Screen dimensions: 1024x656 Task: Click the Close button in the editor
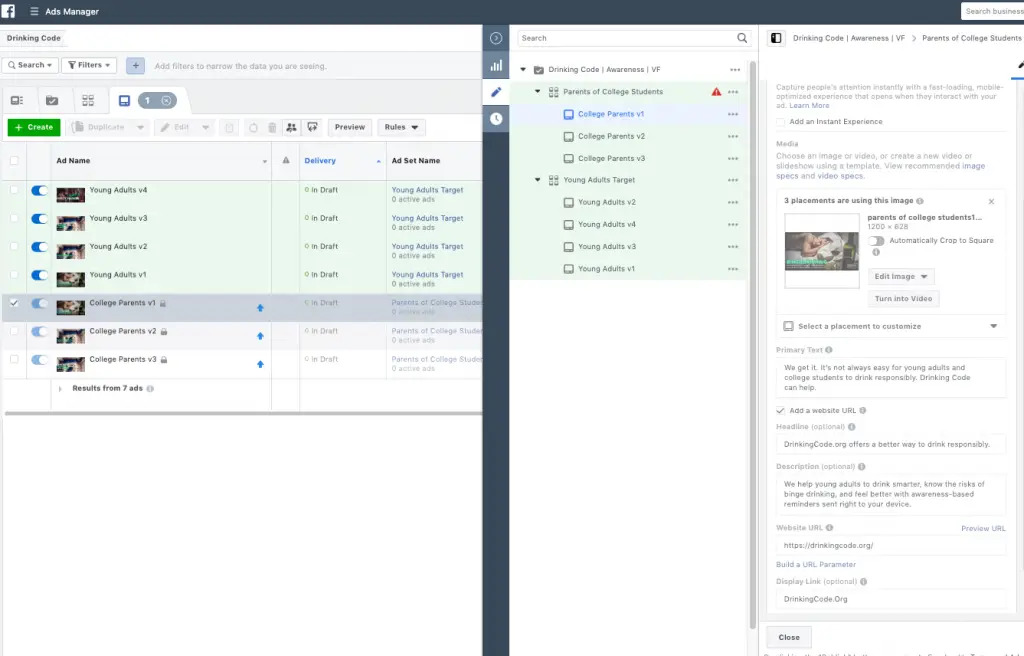click(789, 637)
